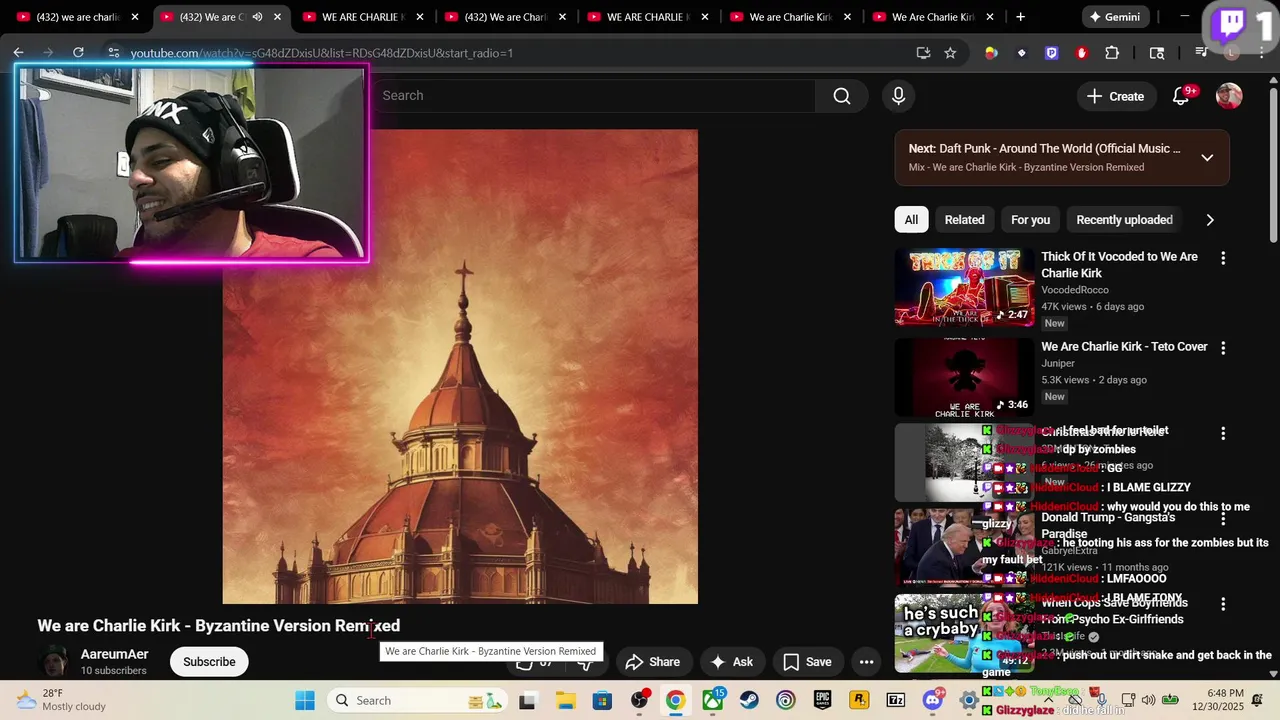Open 7-Zip from the taskbar
The width and height of the screenshot is (1280, 720).
pos(896,700)
